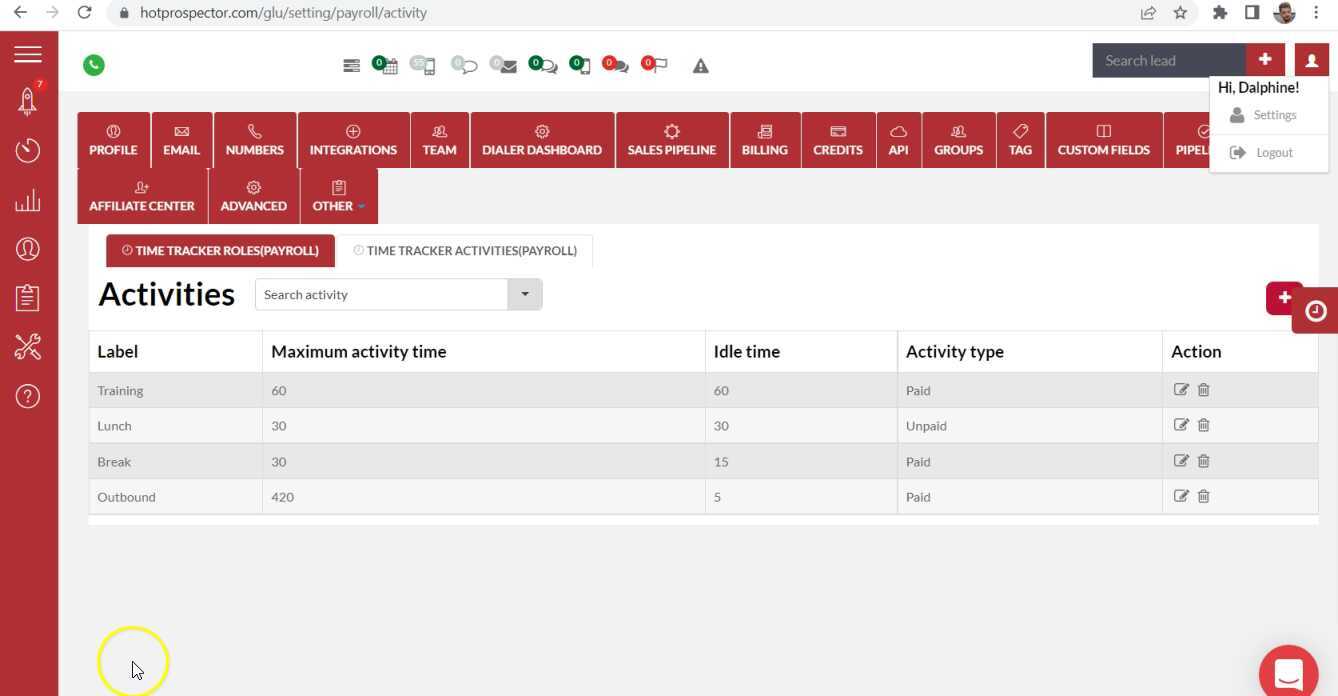Expand the OTHER settings dropdown
Image resolution: width=1338 pixels, height=696 pixels.
pos(339,195)
